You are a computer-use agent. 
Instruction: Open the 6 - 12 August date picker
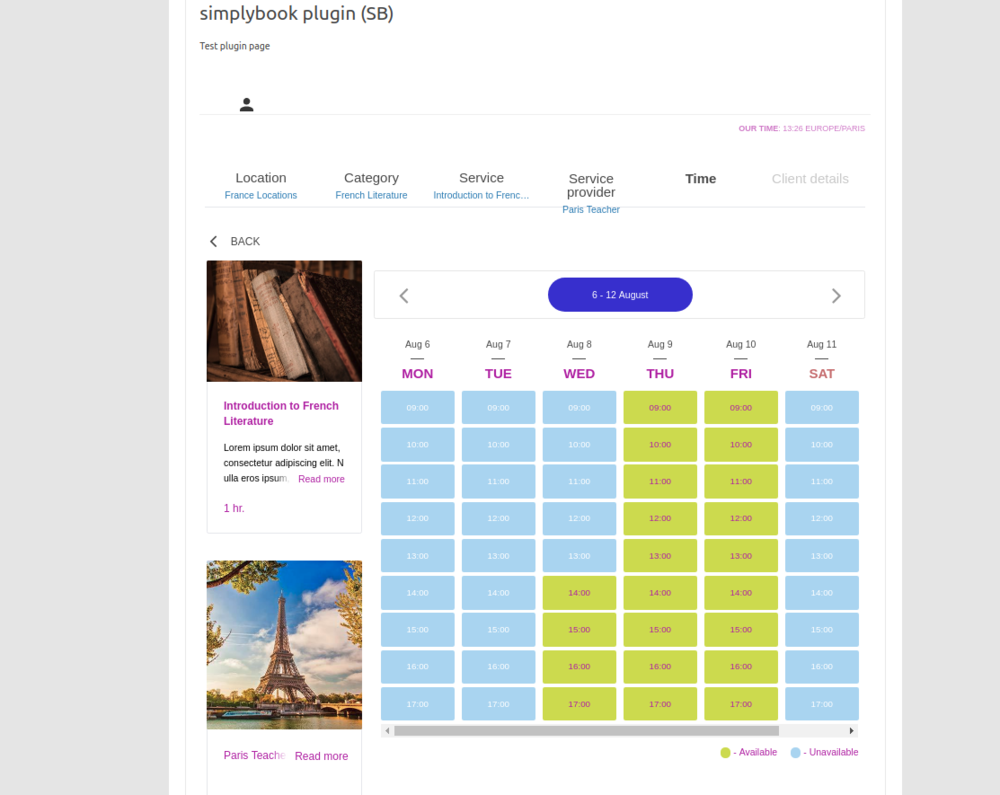click(x=620, y=295)
